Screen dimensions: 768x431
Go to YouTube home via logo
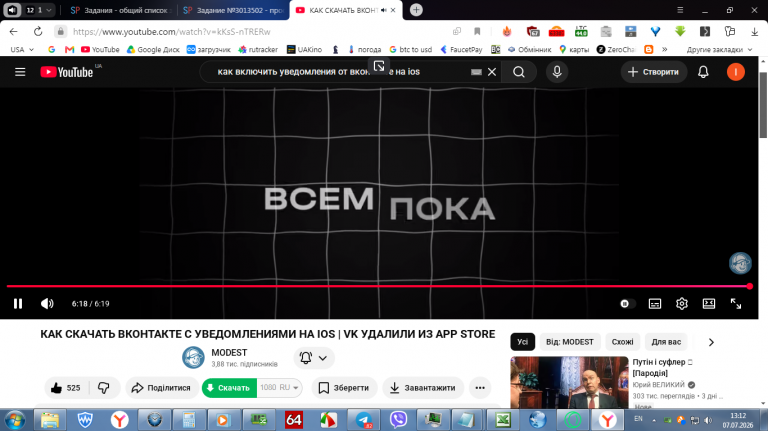[x=67, y=72]
